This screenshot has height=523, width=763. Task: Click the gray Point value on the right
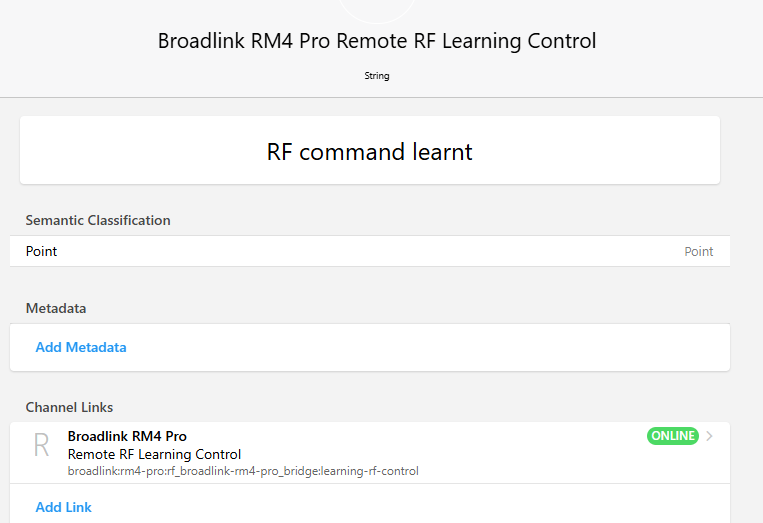tap(698, 252)
